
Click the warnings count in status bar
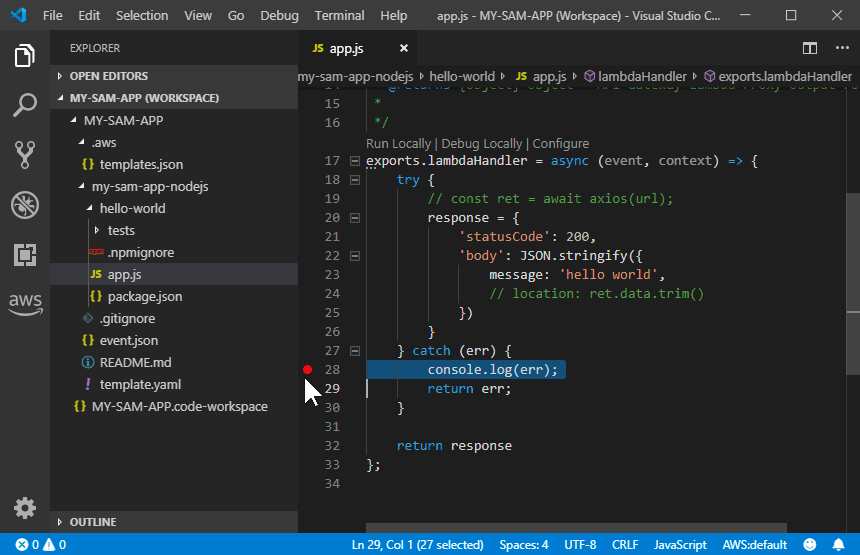[54, 545]
